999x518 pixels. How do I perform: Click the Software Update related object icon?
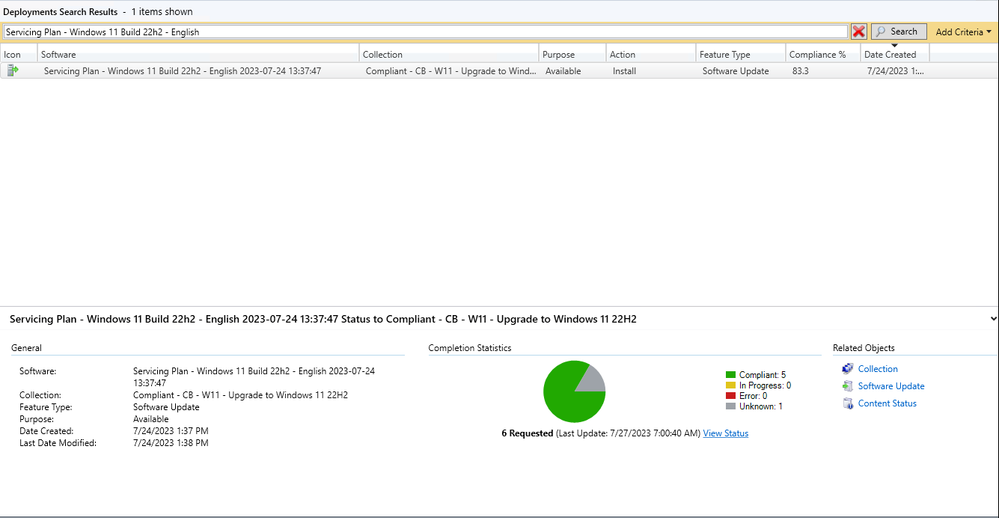(847, 386)
